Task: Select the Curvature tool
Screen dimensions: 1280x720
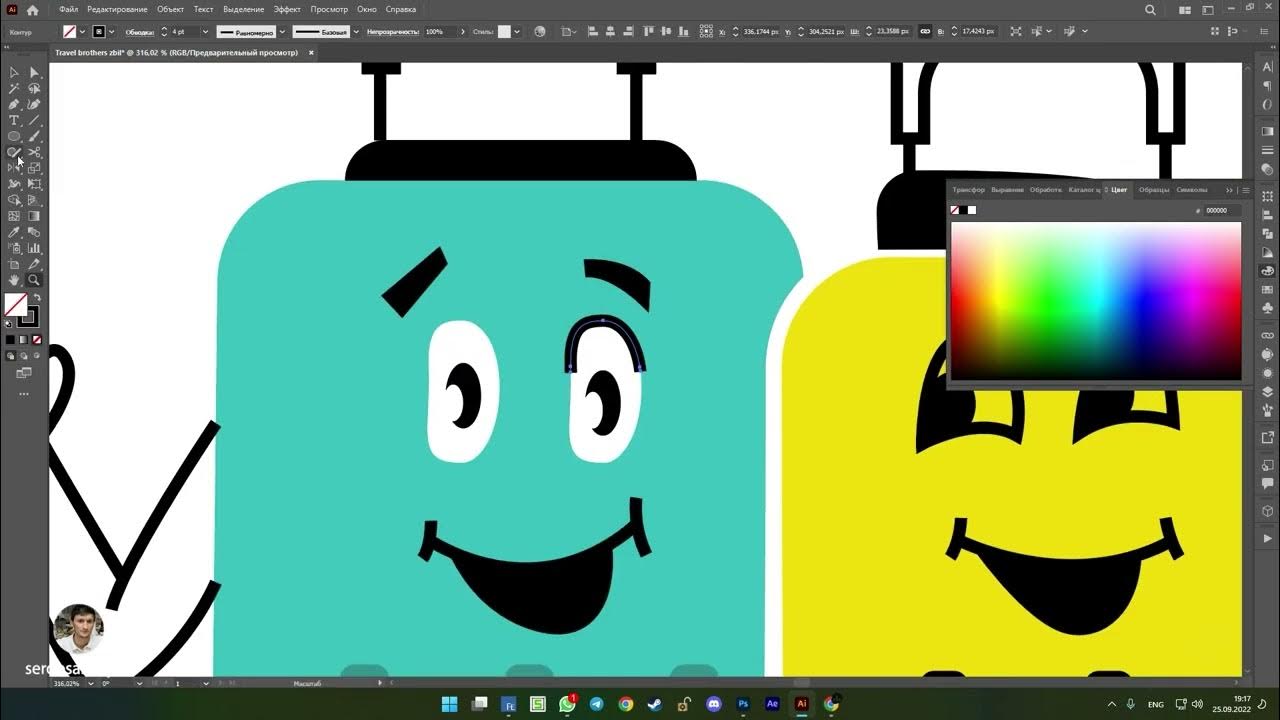Action: click(x=34, y=104)
